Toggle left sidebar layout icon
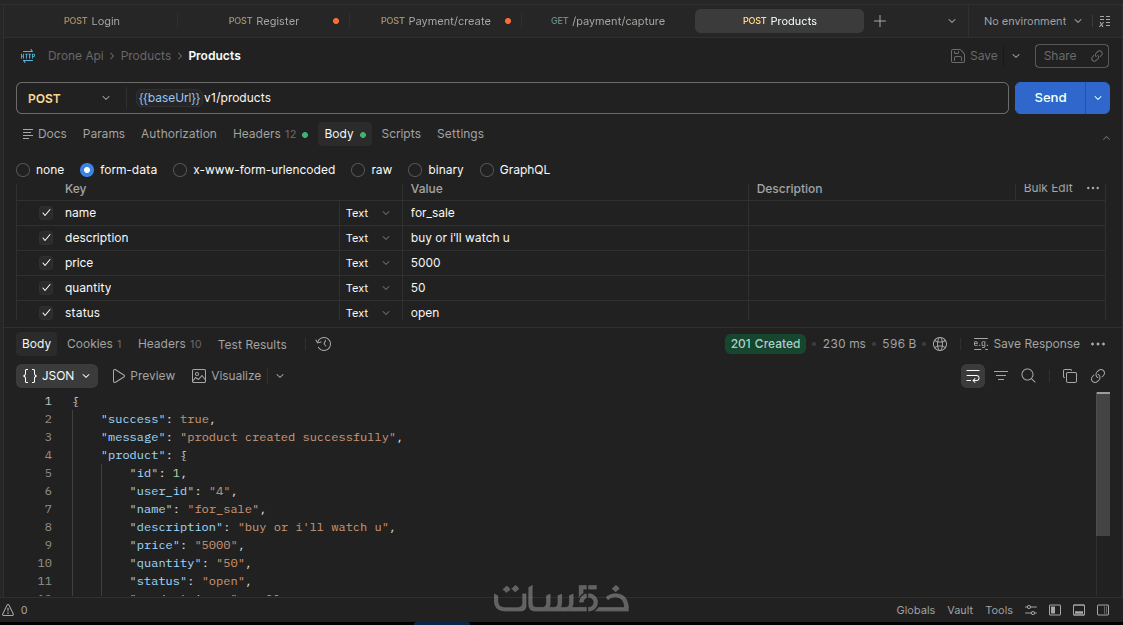 coord(1055,610)
